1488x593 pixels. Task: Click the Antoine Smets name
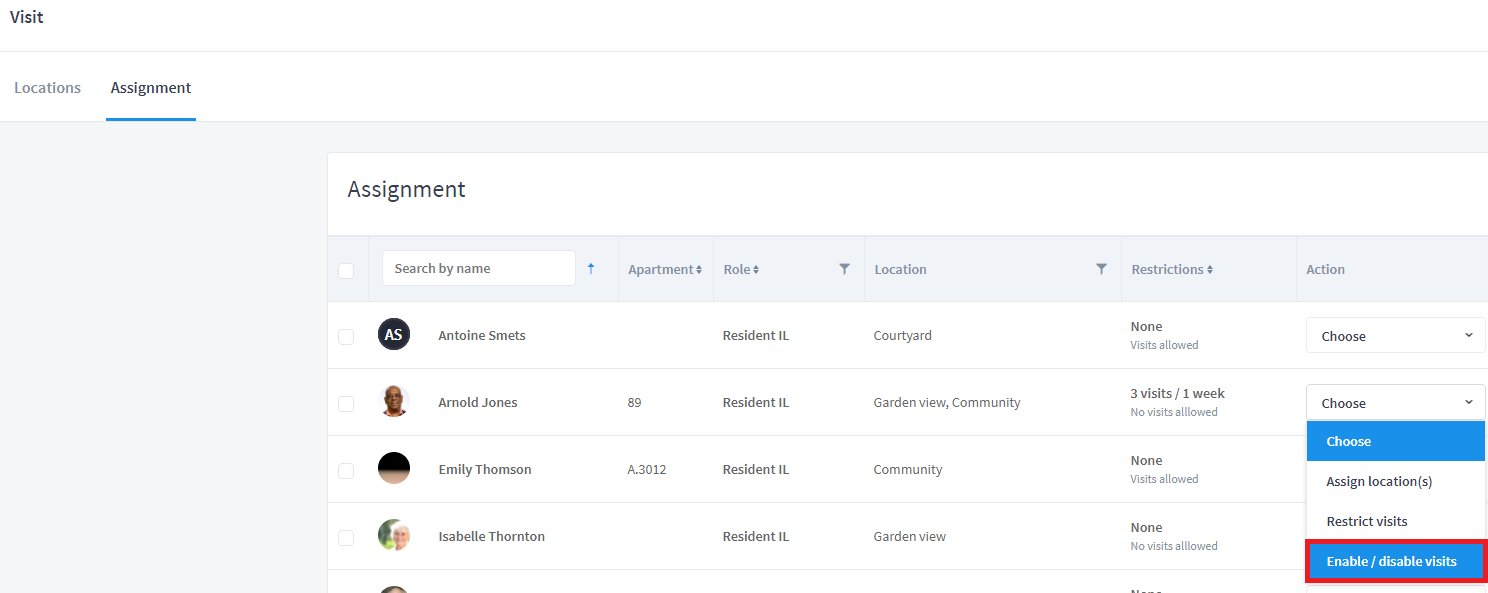482,336
